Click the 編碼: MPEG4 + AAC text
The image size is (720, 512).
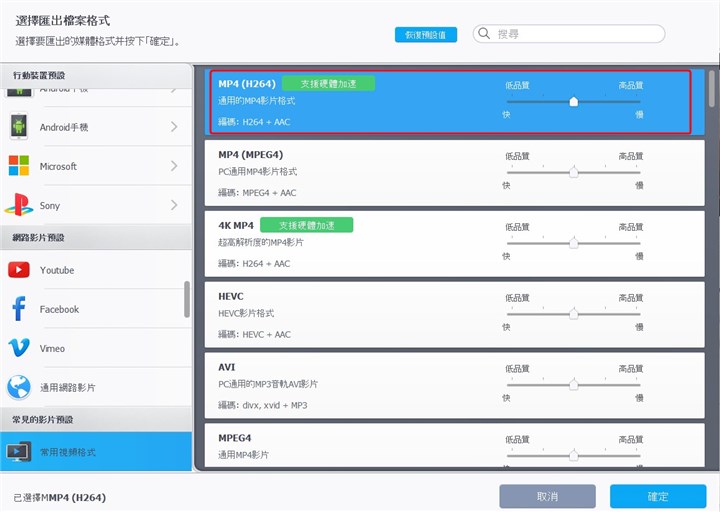(257, 193)
